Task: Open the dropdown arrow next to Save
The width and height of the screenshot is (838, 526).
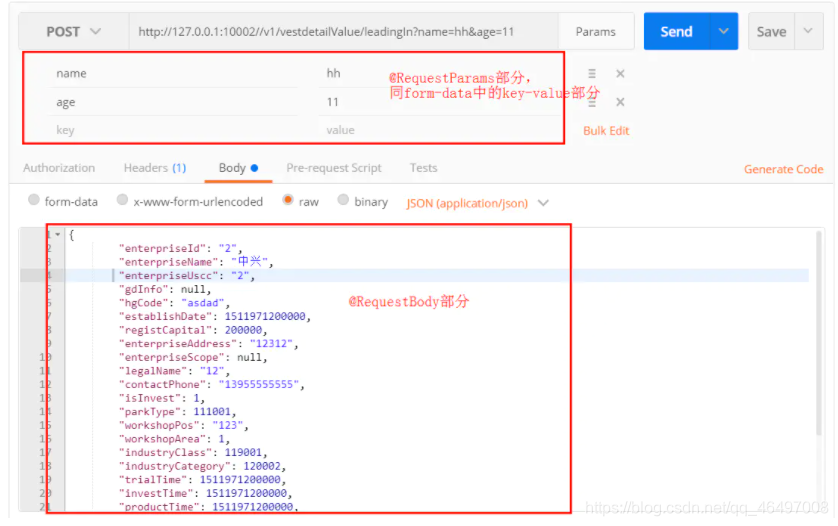Action: pyautogui.click(x=808, y=32)
